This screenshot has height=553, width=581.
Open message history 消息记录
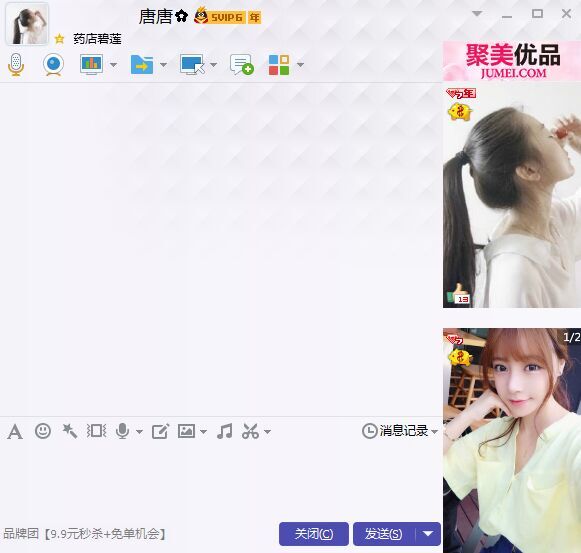tap(395, 431)
